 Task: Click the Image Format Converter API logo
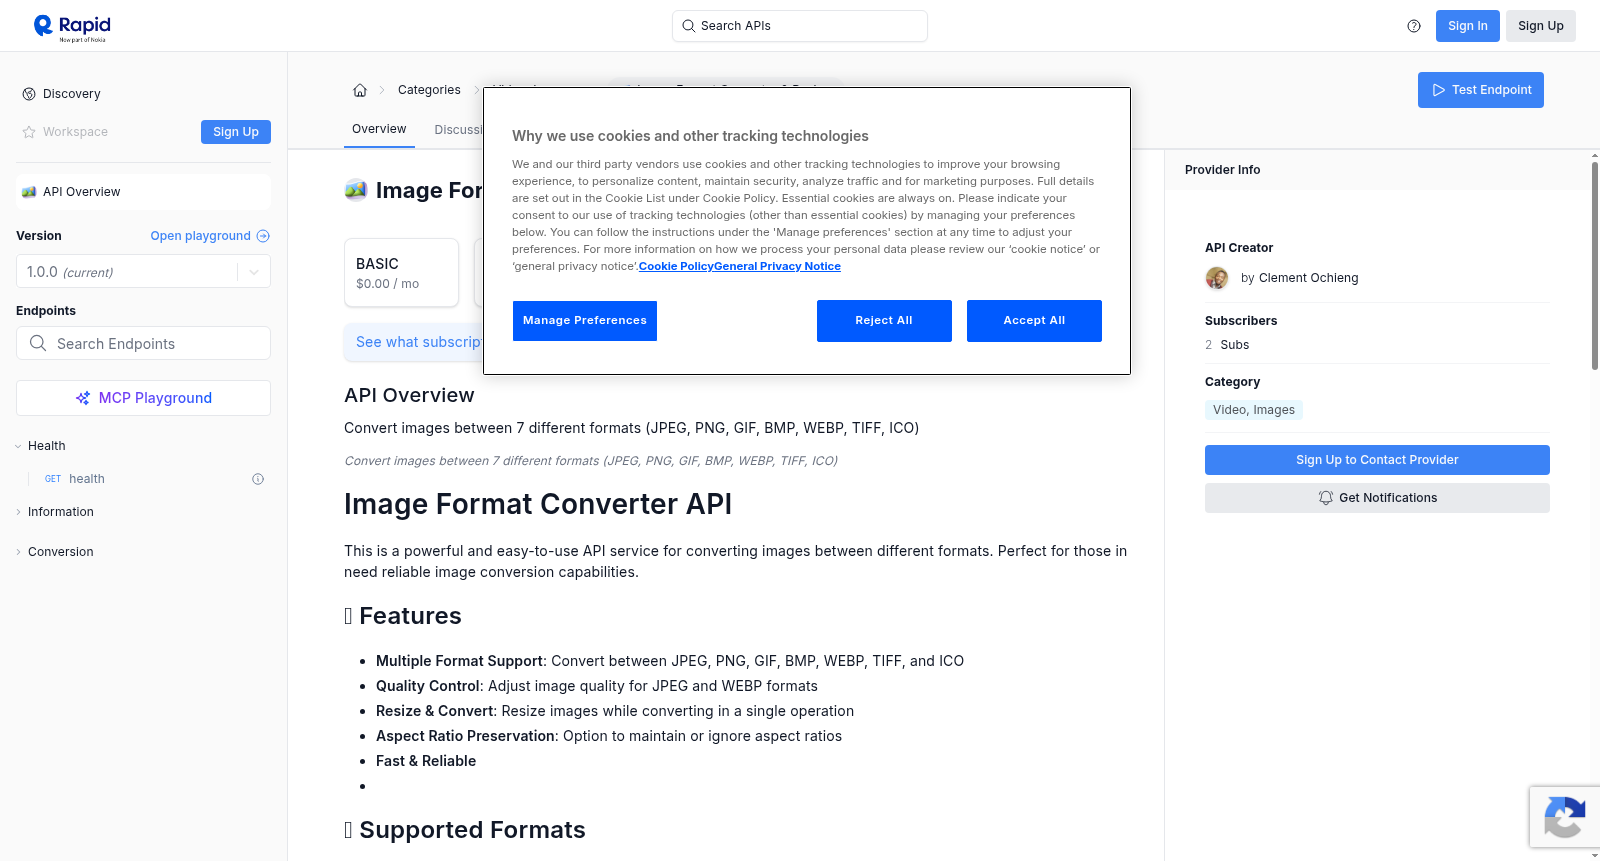point(356,190)
